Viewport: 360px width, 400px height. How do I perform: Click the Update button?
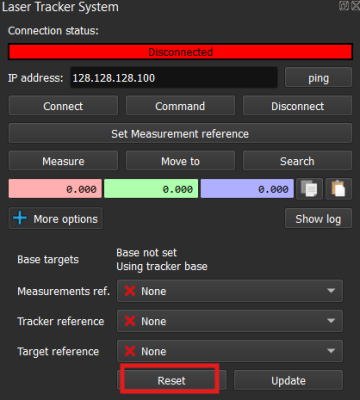[288, 380]
